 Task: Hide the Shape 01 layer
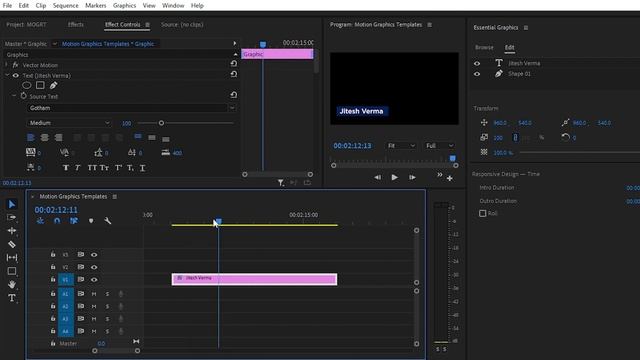(477, 74)
